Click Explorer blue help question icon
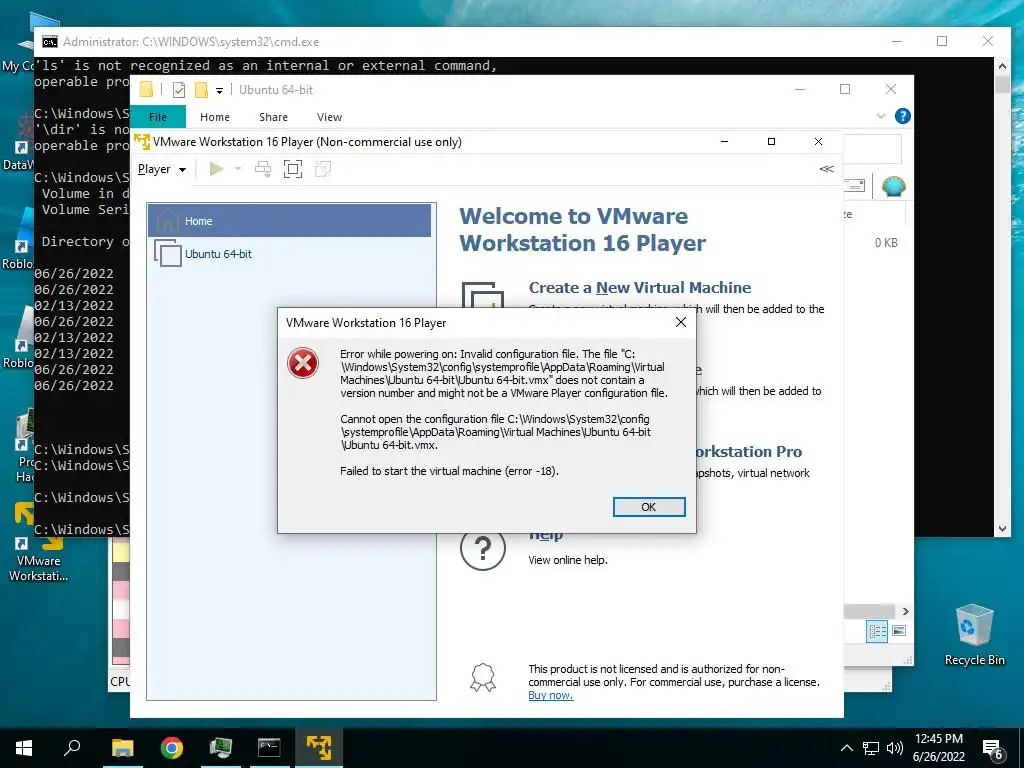The width and height of the screenshot is (1024, 768). pos(903,116)
